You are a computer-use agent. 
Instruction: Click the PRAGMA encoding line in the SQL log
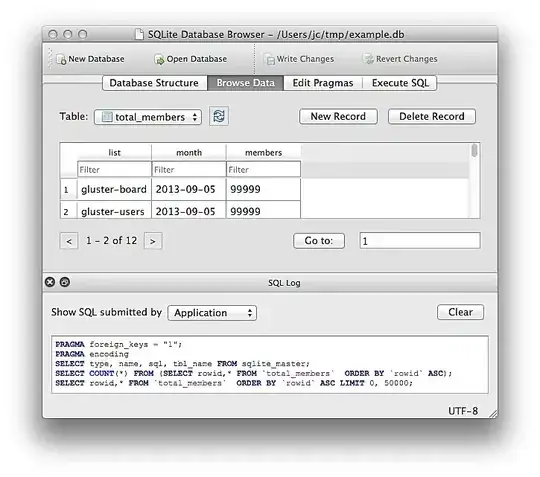tap(92, 354)
